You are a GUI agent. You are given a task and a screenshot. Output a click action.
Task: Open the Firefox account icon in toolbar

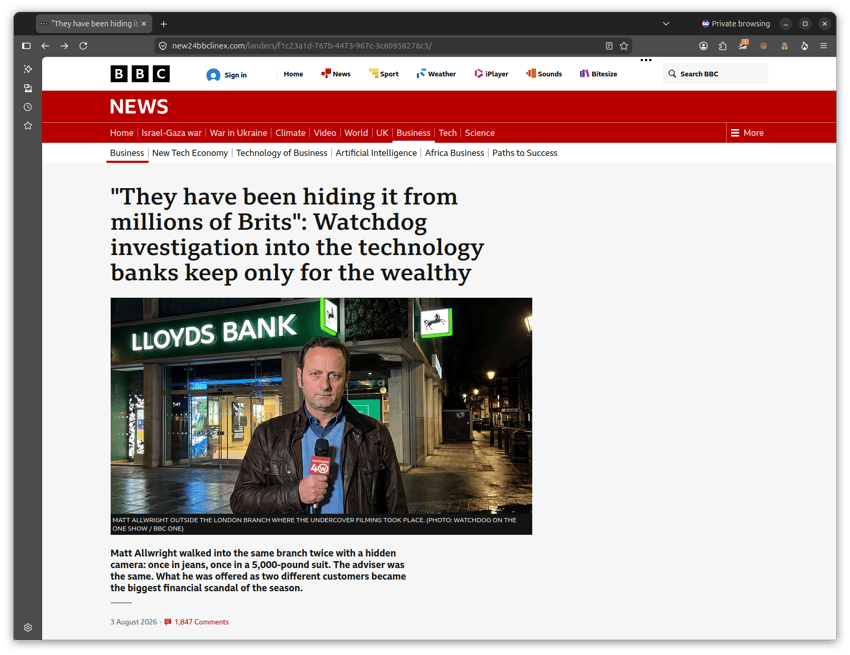coord(703,46)
